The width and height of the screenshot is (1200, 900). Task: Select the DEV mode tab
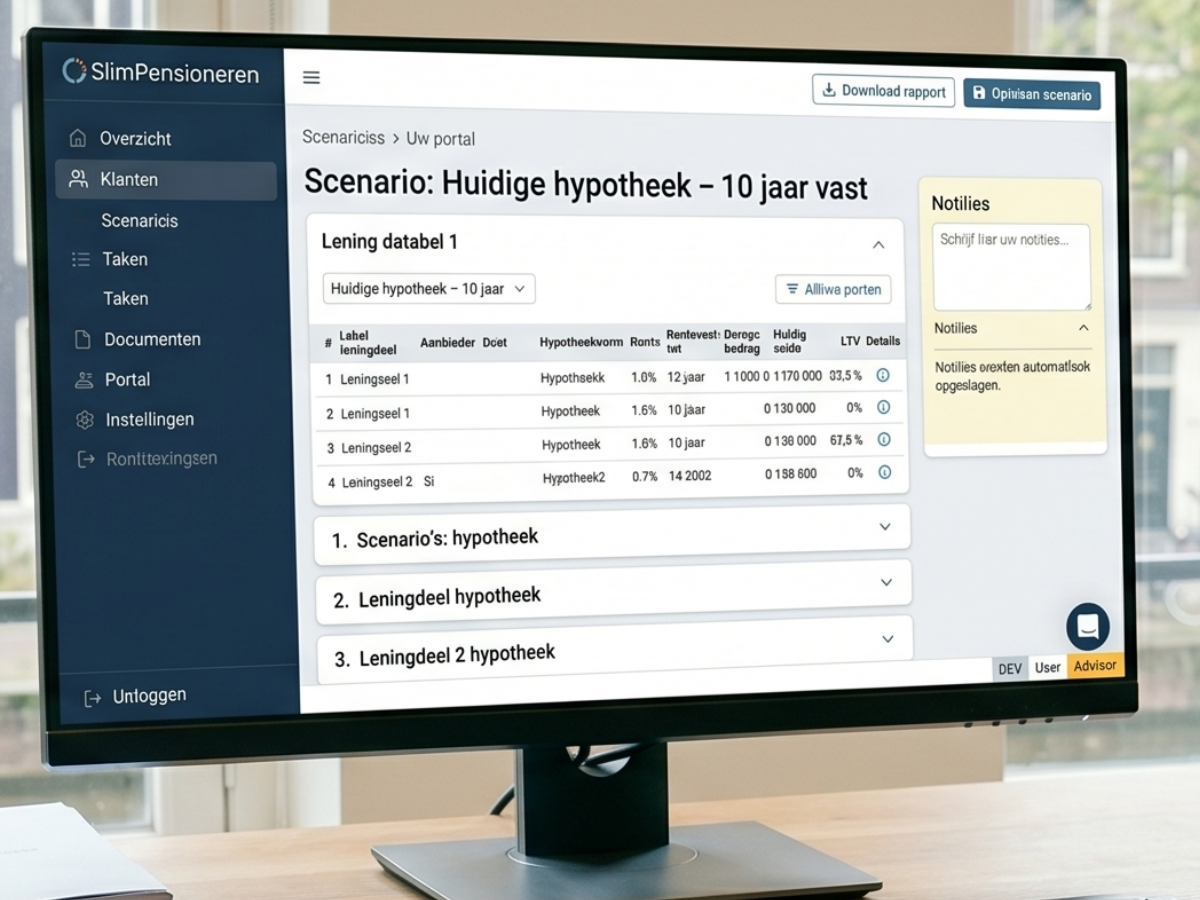[1010, 668]
